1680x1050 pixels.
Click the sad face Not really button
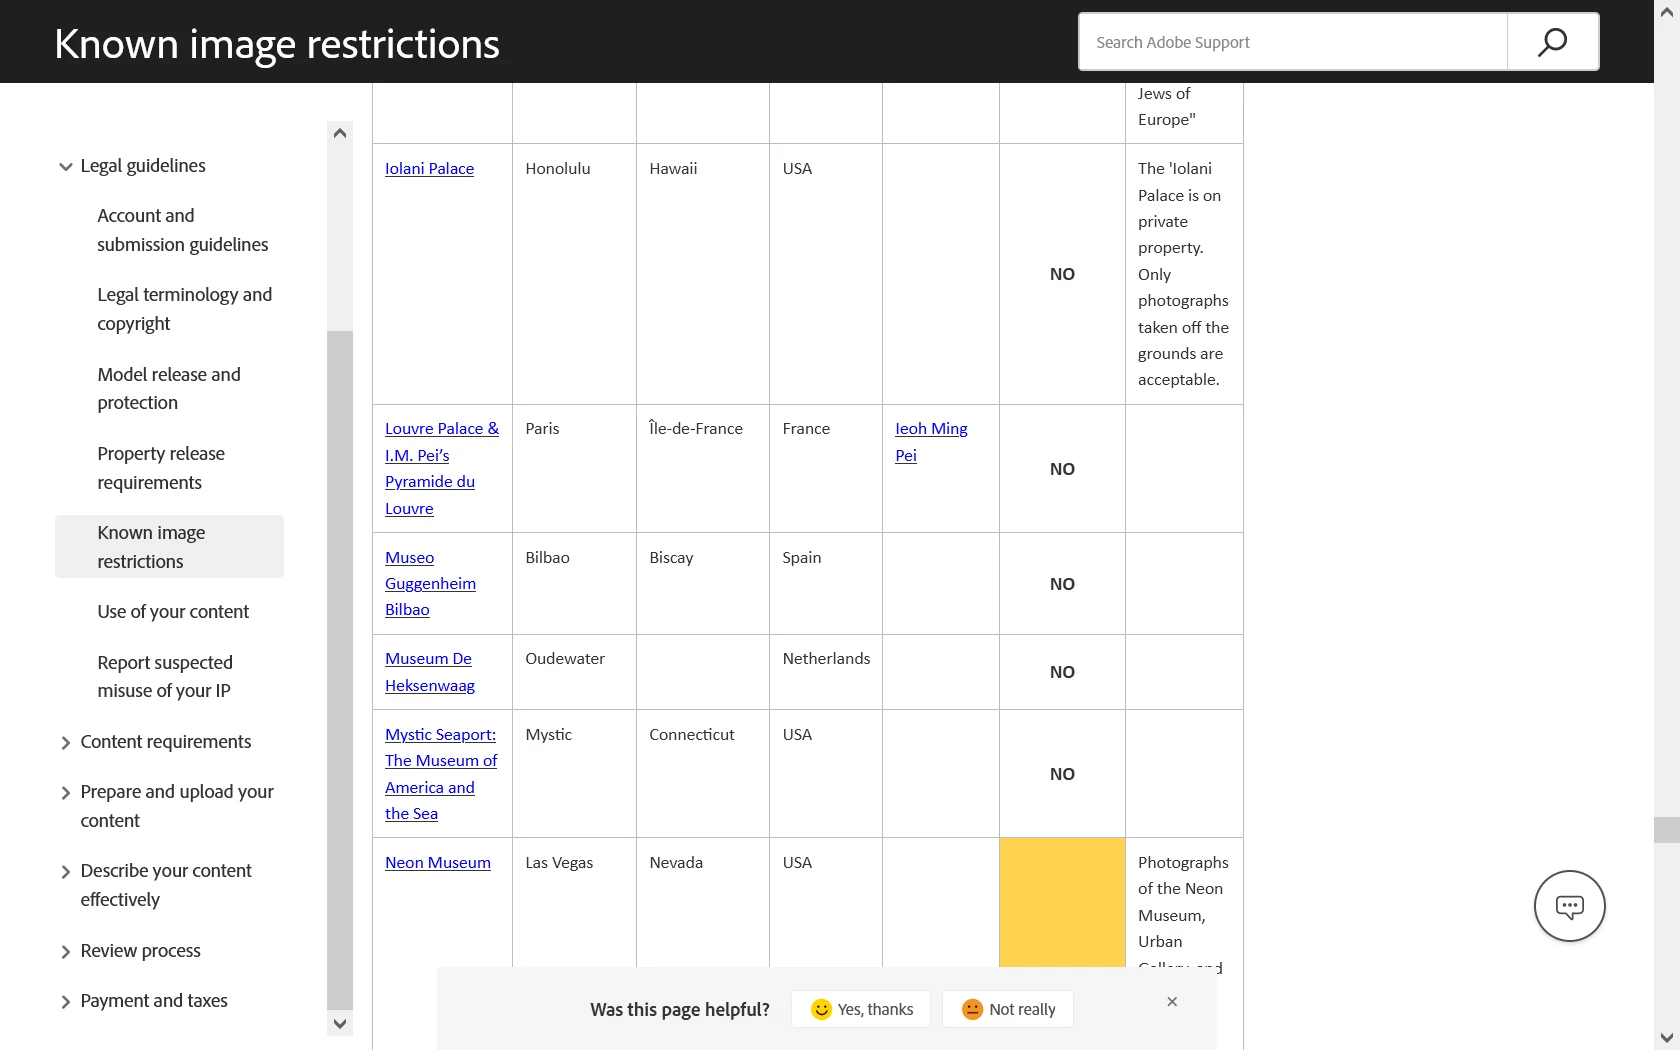(x=1008, y=1009)
